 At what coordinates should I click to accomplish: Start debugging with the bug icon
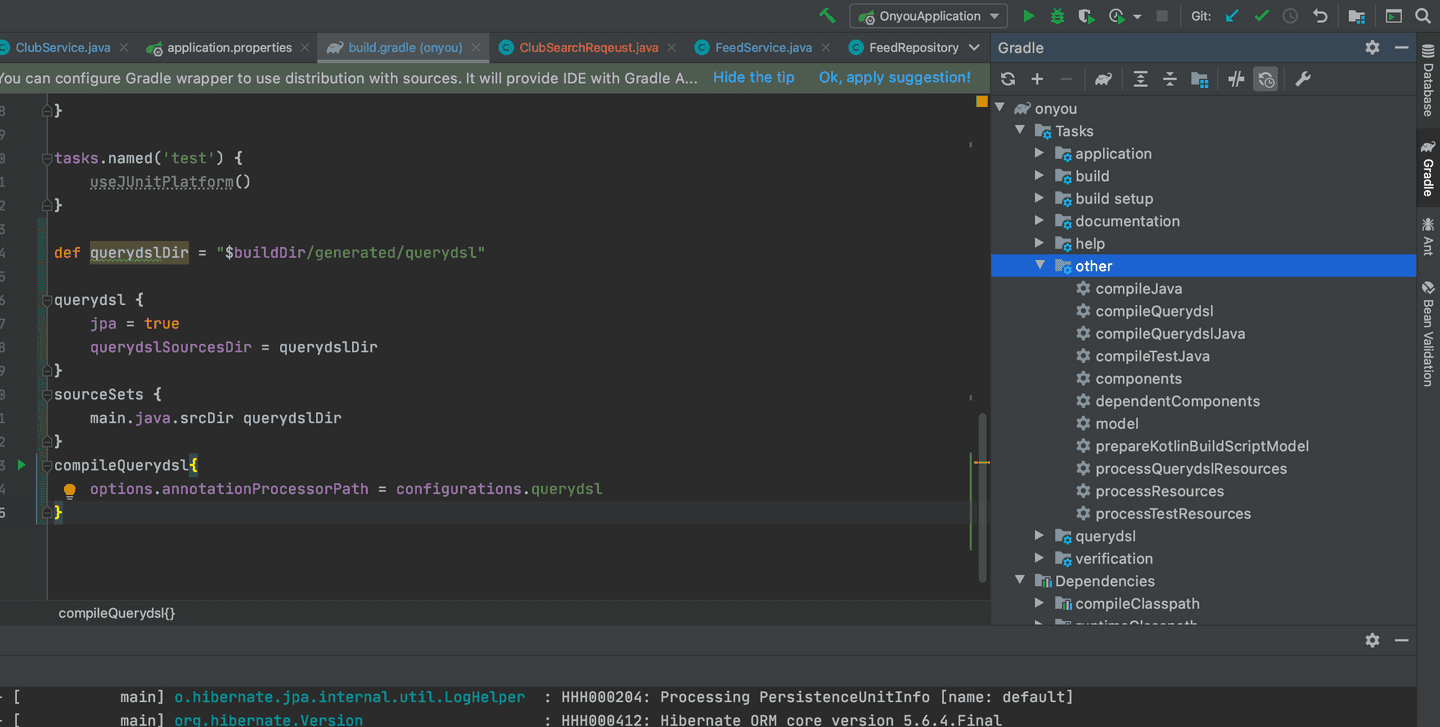point(1057,16)
